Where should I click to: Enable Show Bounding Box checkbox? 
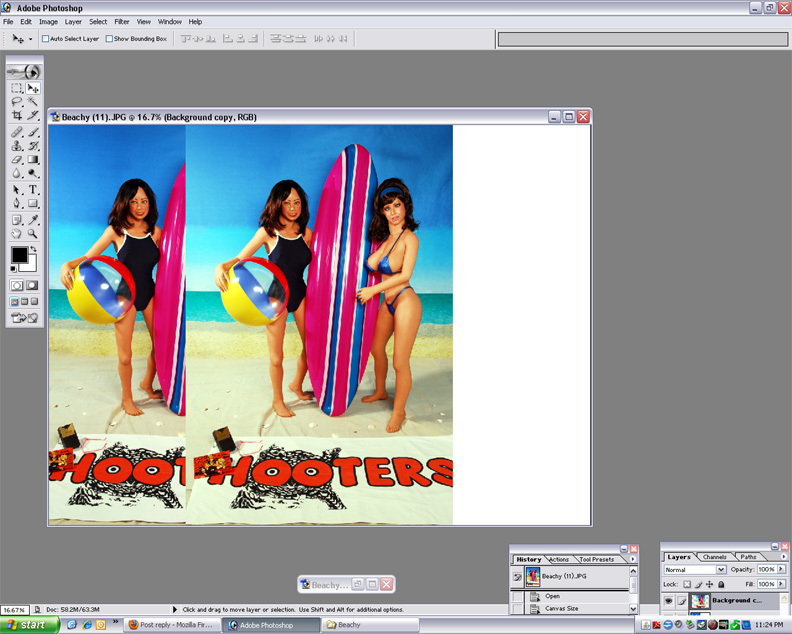click(109, 39)
